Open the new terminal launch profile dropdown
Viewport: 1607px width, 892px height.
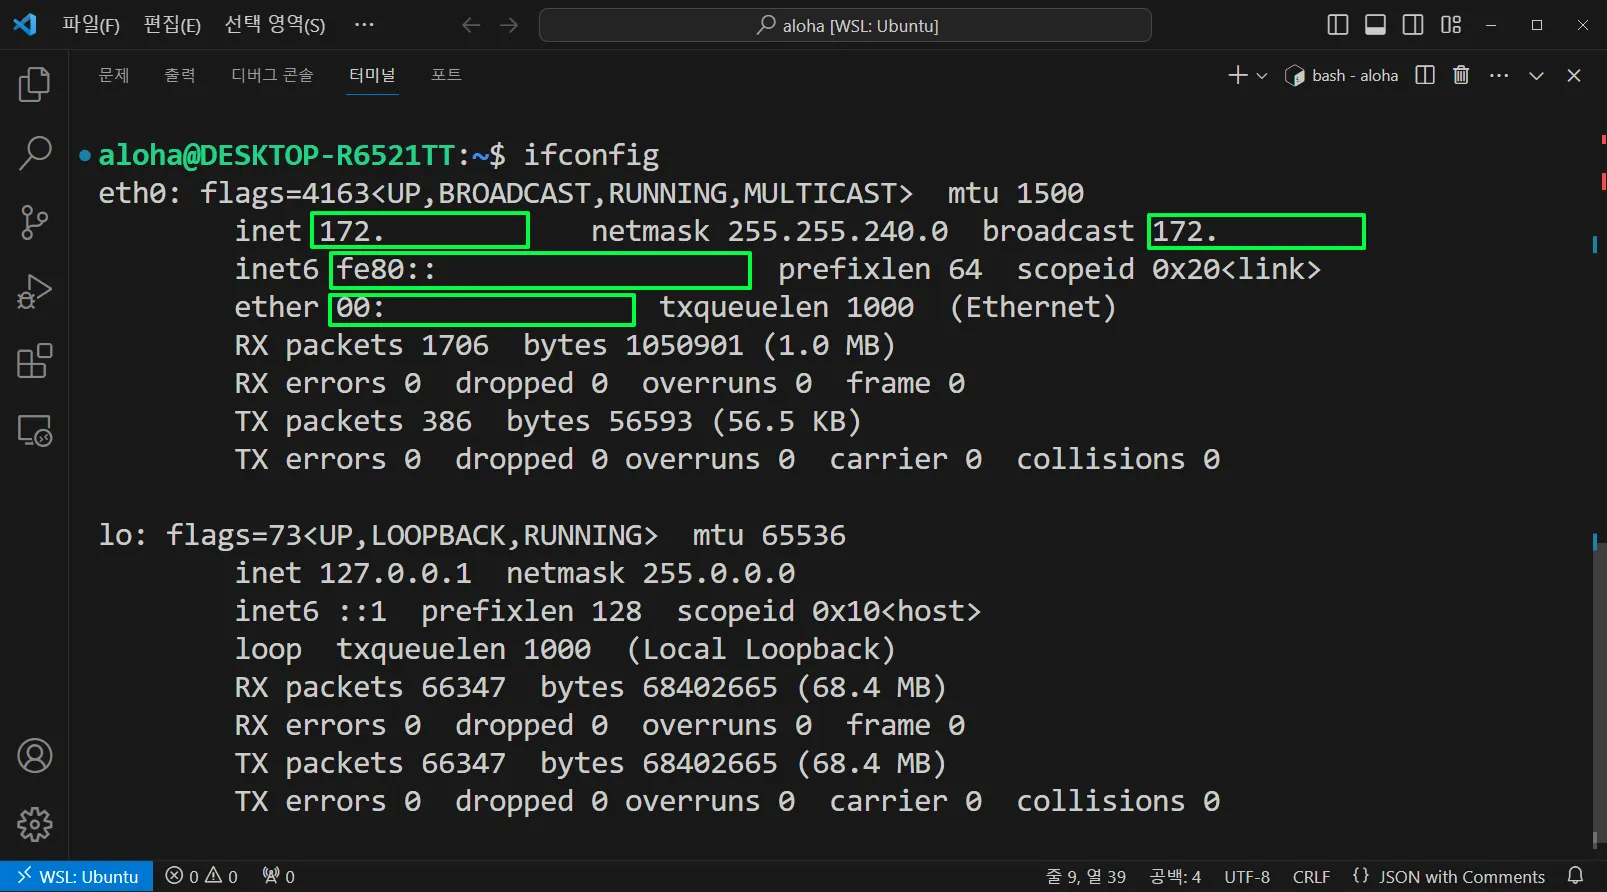(x=1262, y=76)
